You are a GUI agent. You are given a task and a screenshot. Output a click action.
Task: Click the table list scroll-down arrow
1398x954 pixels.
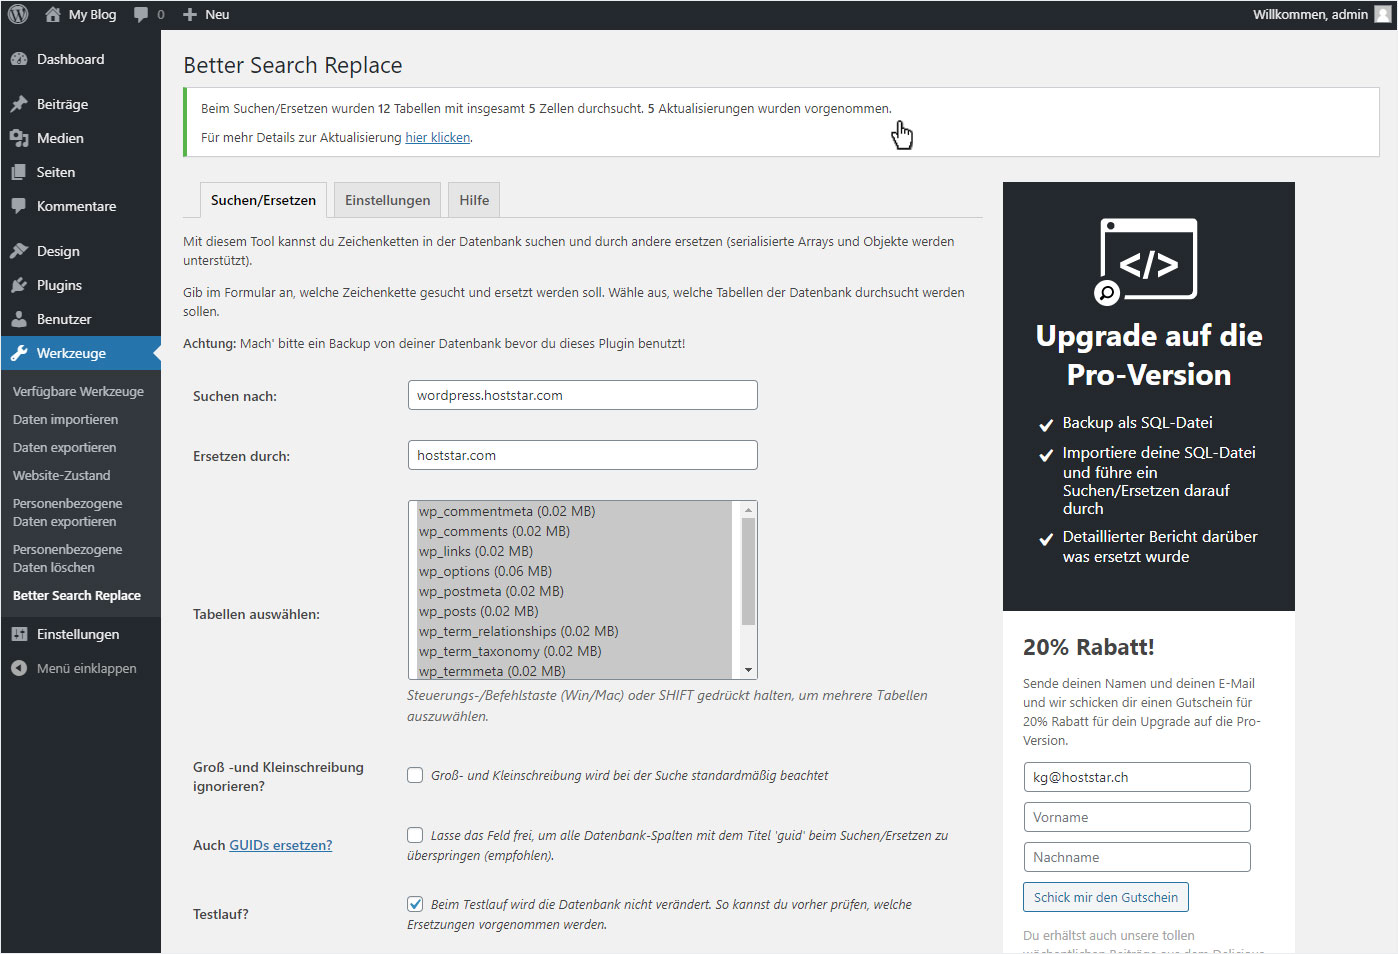click(x=748, y=670)
